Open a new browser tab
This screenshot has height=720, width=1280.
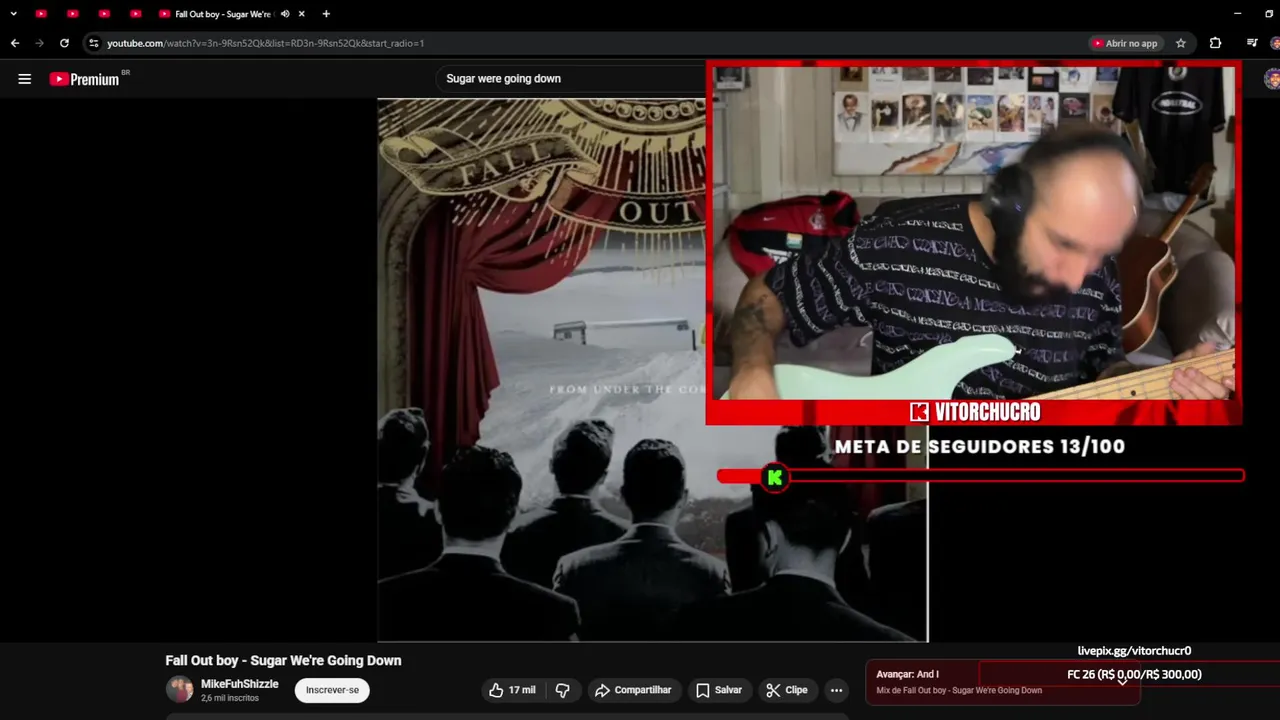click(x=326, y=14)
